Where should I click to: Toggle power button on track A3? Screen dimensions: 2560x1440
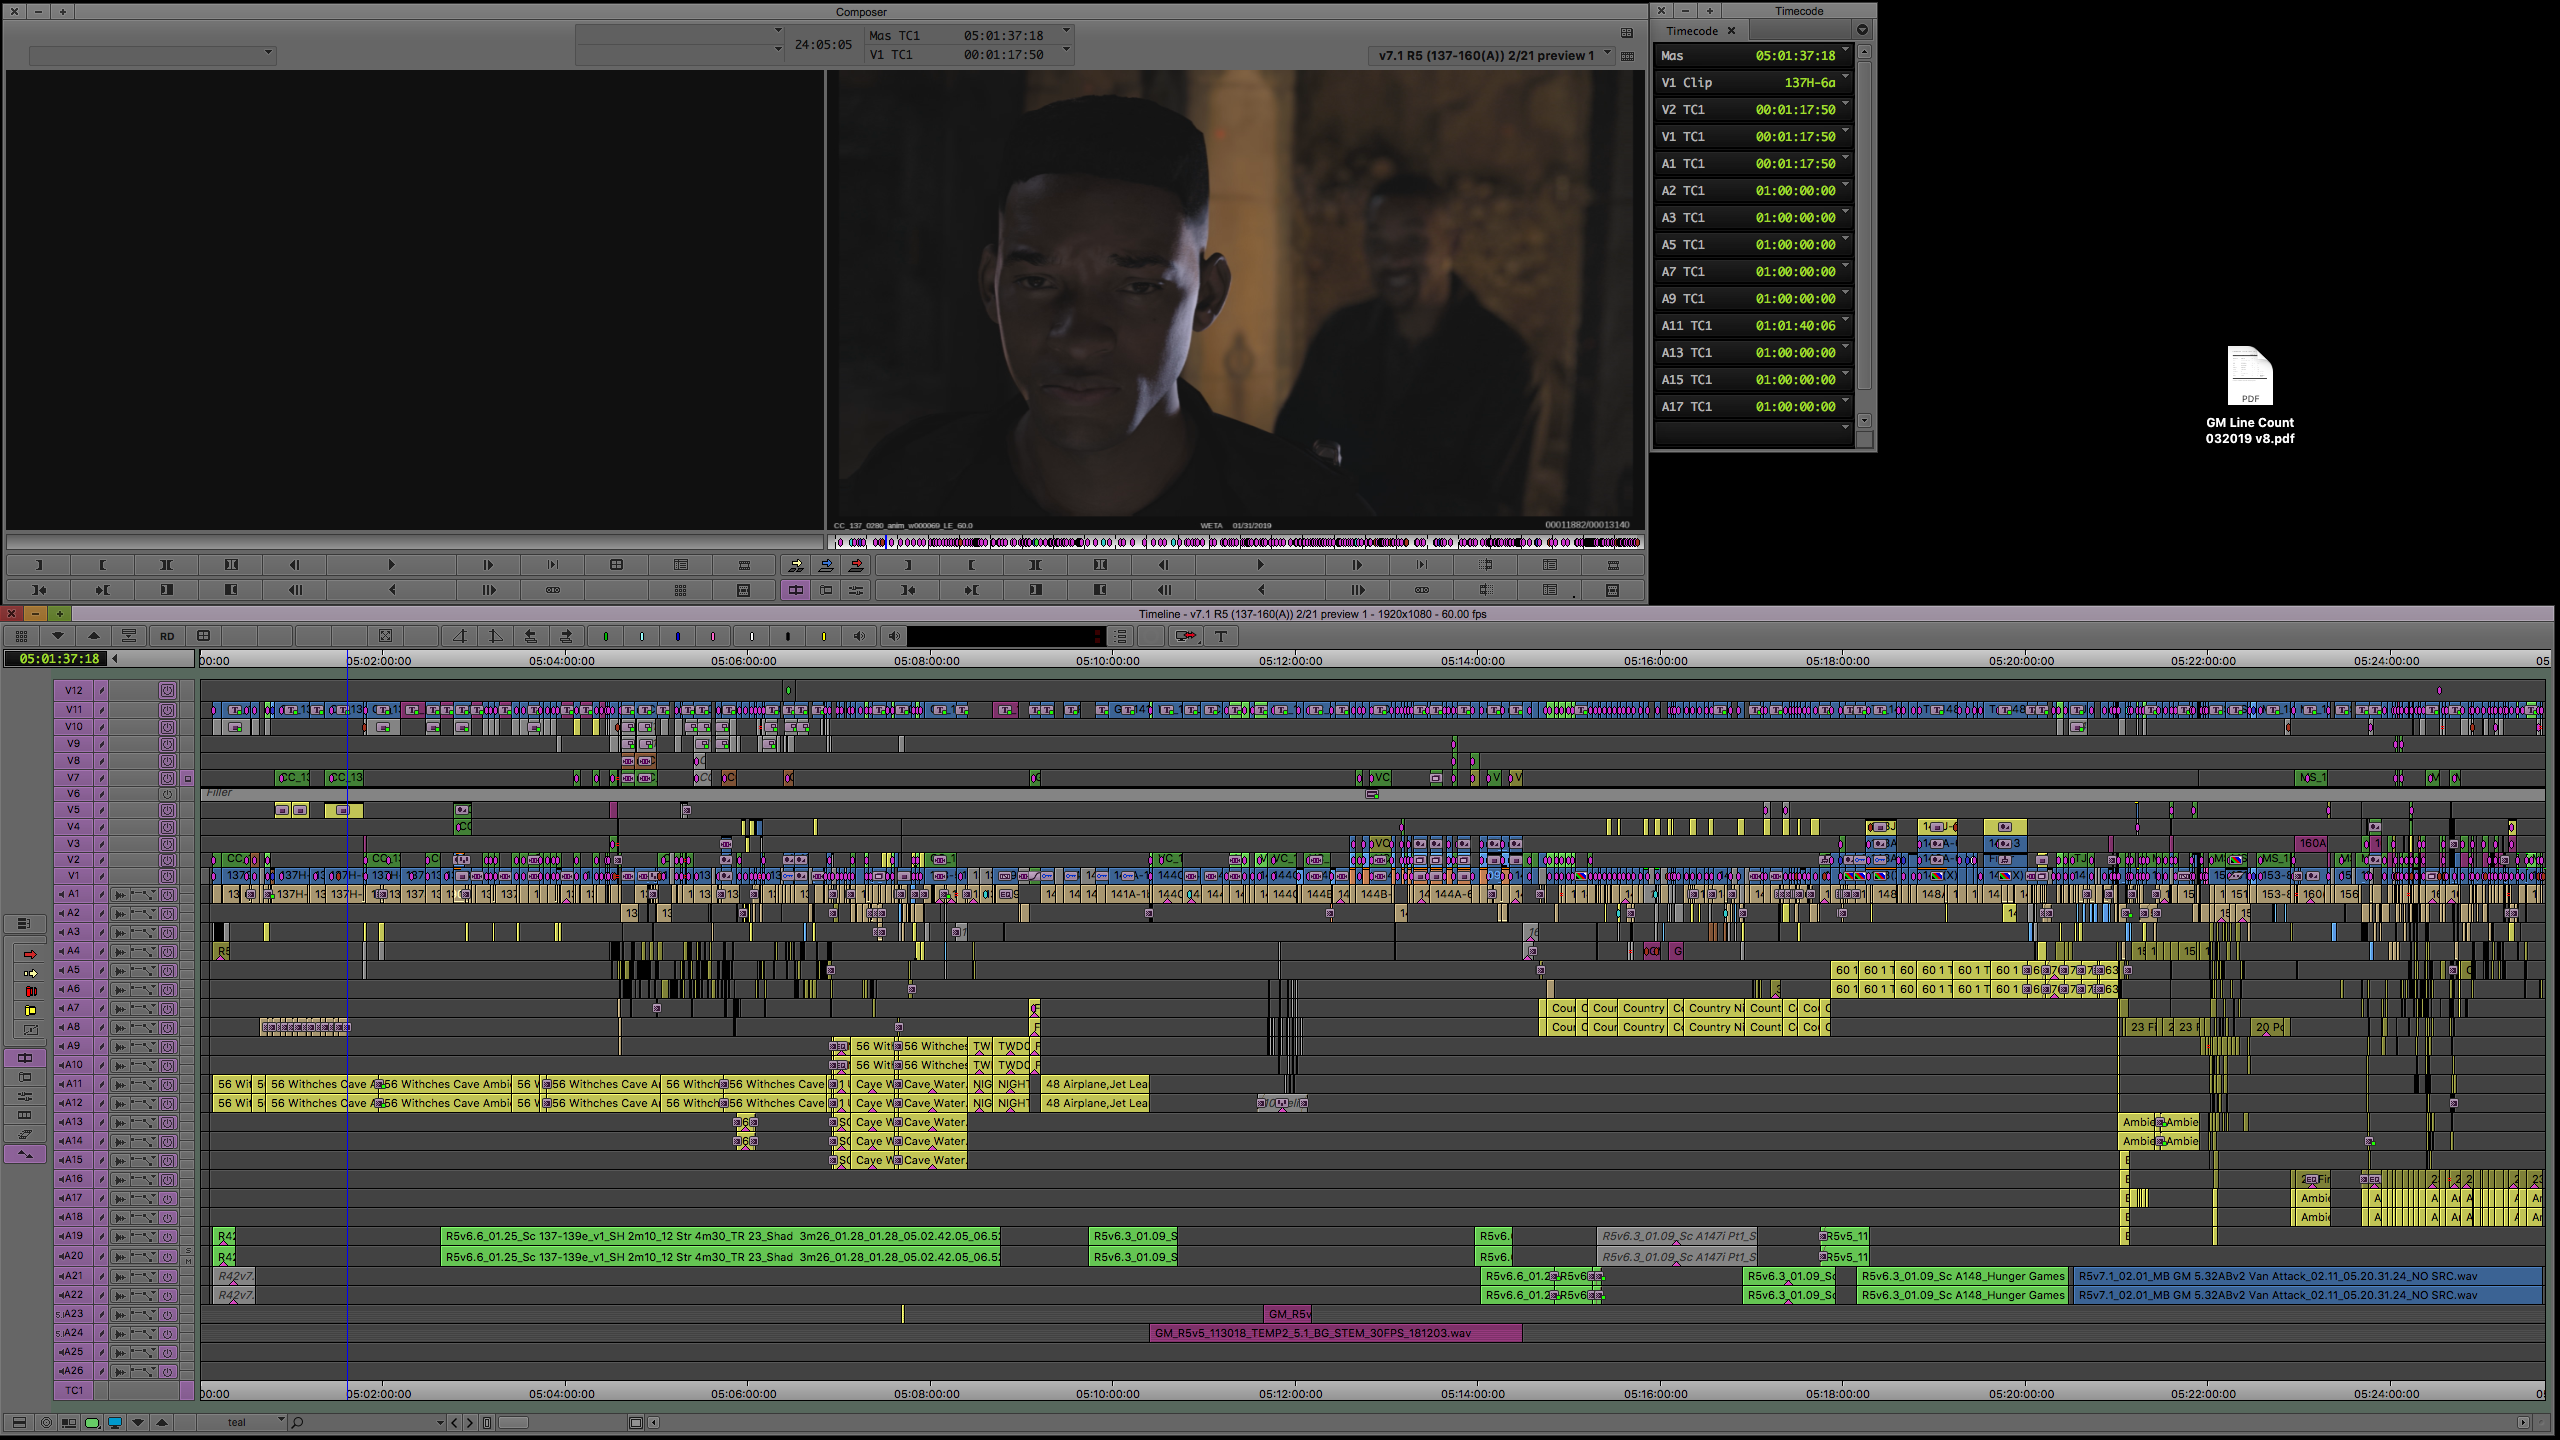tap(167, 932)
